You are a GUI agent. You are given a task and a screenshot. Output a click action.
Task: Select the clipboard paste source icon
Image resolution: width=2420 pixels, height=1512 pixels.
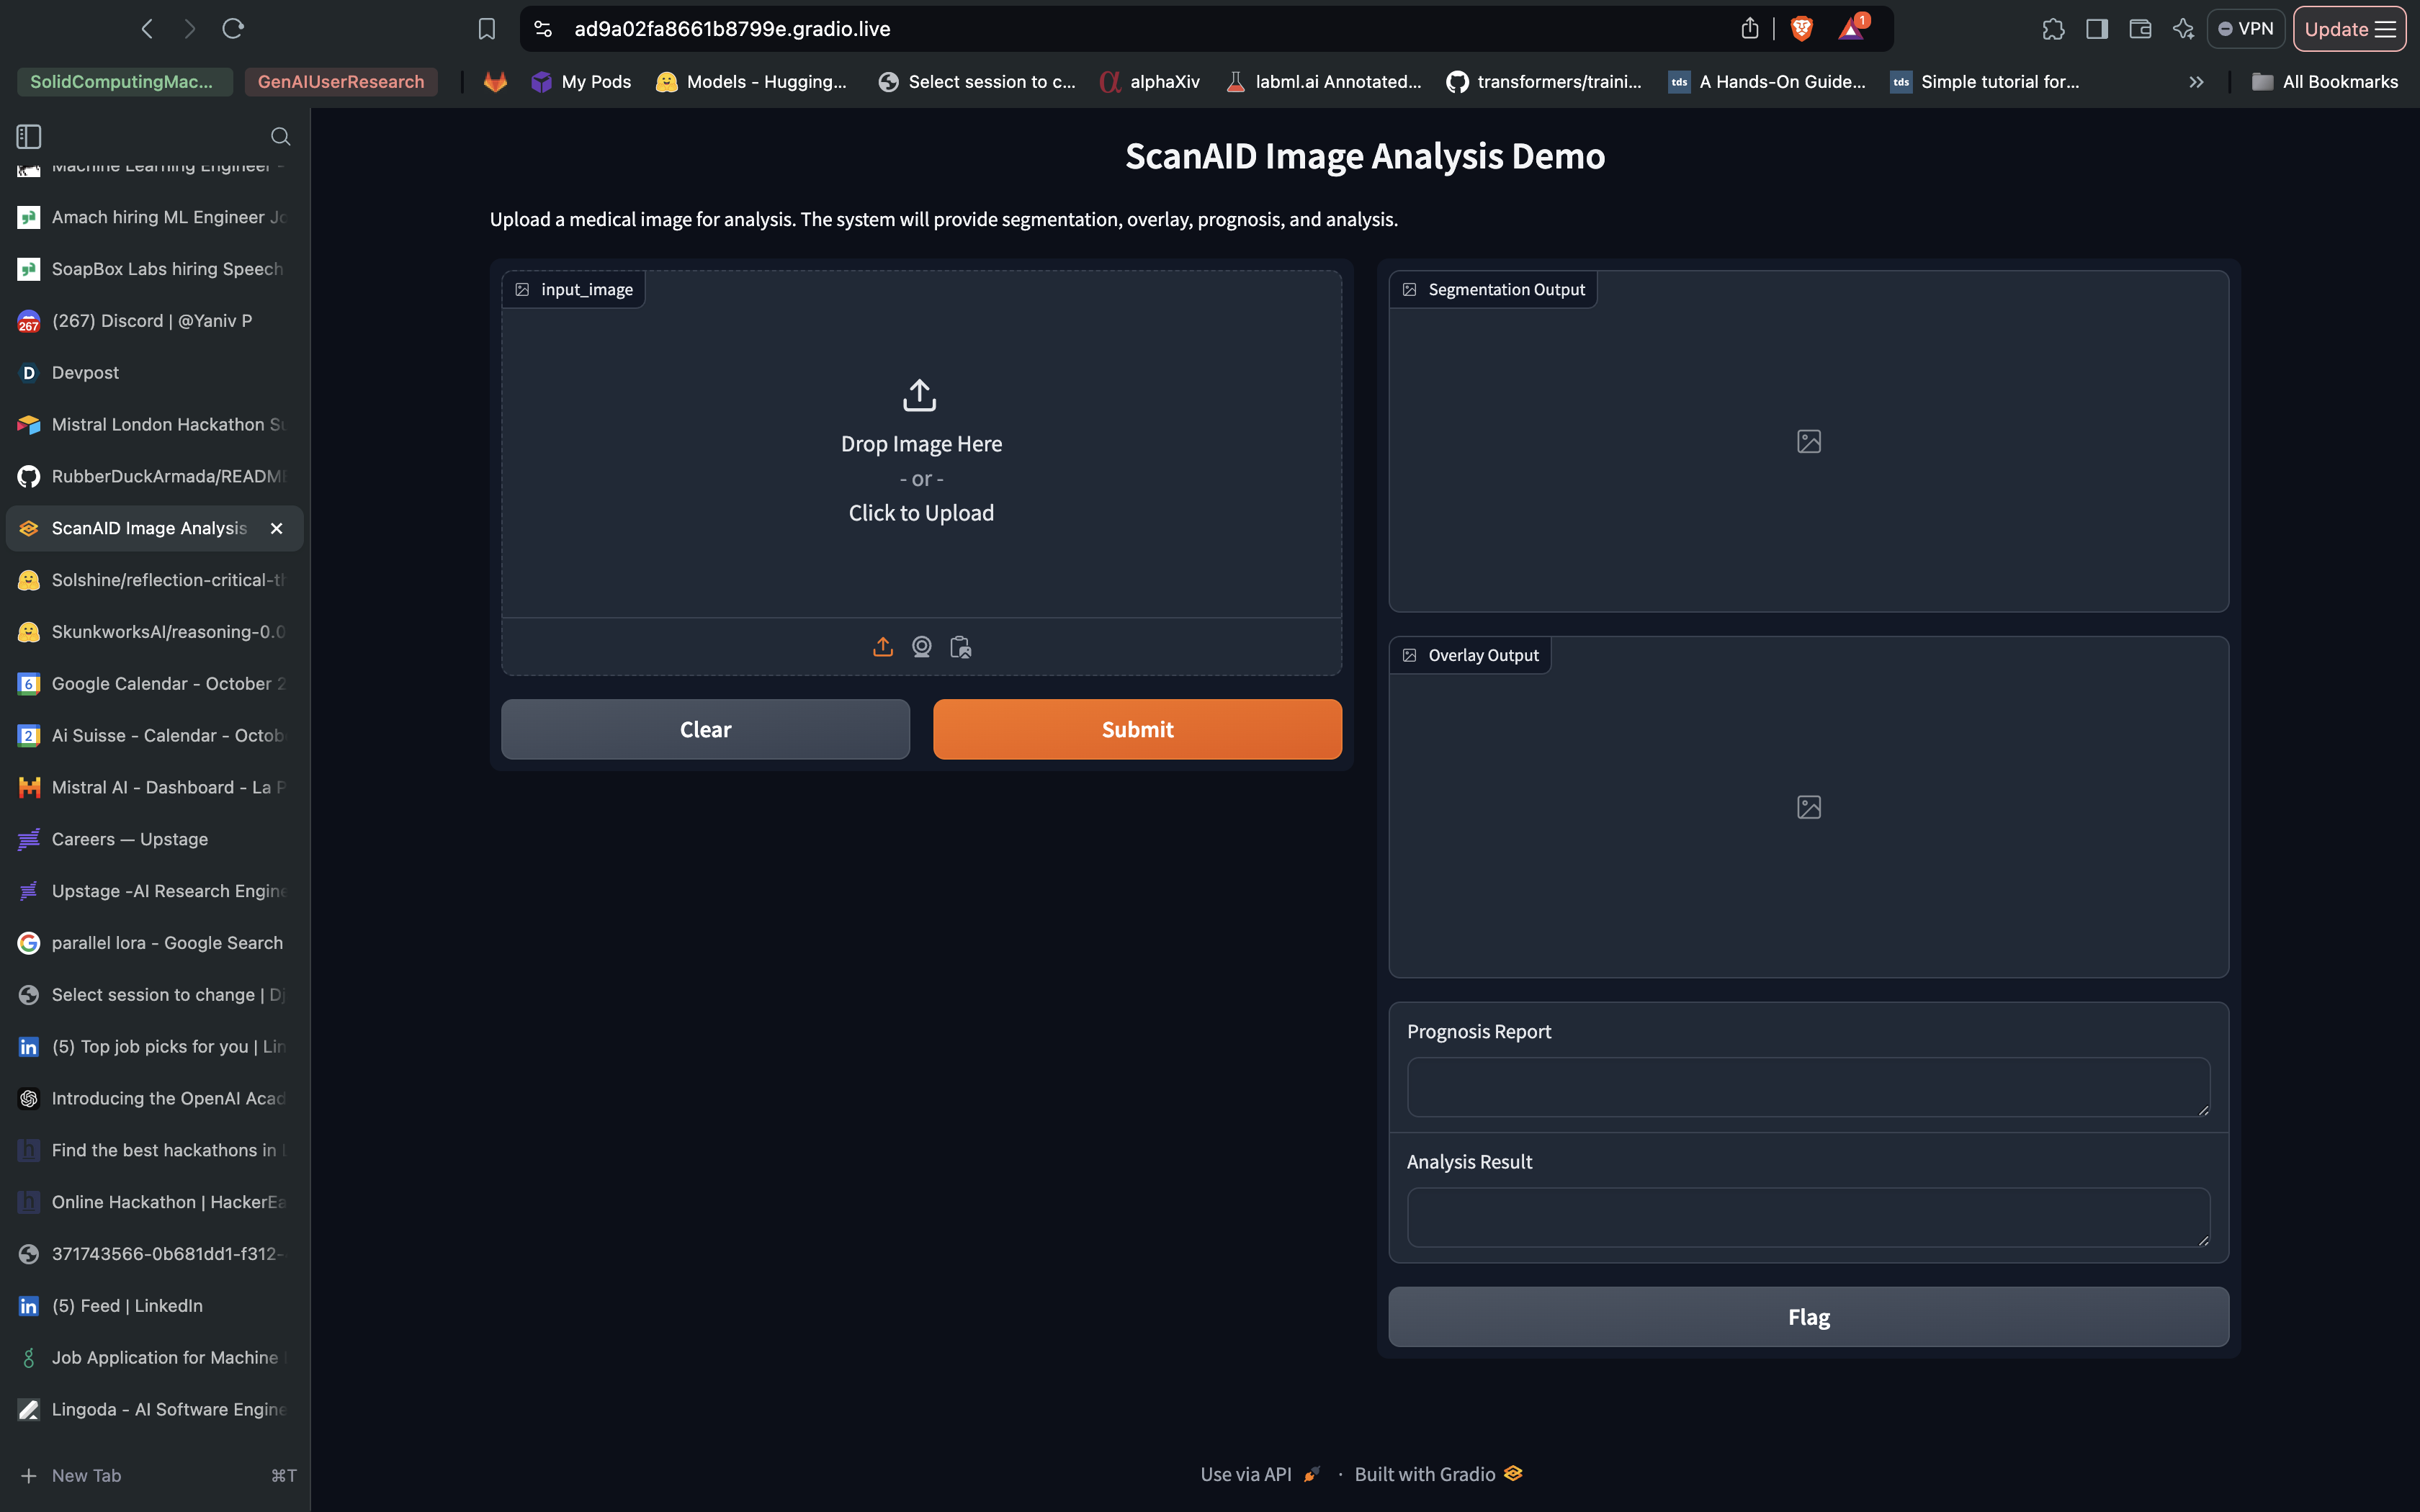coord(960,647)
